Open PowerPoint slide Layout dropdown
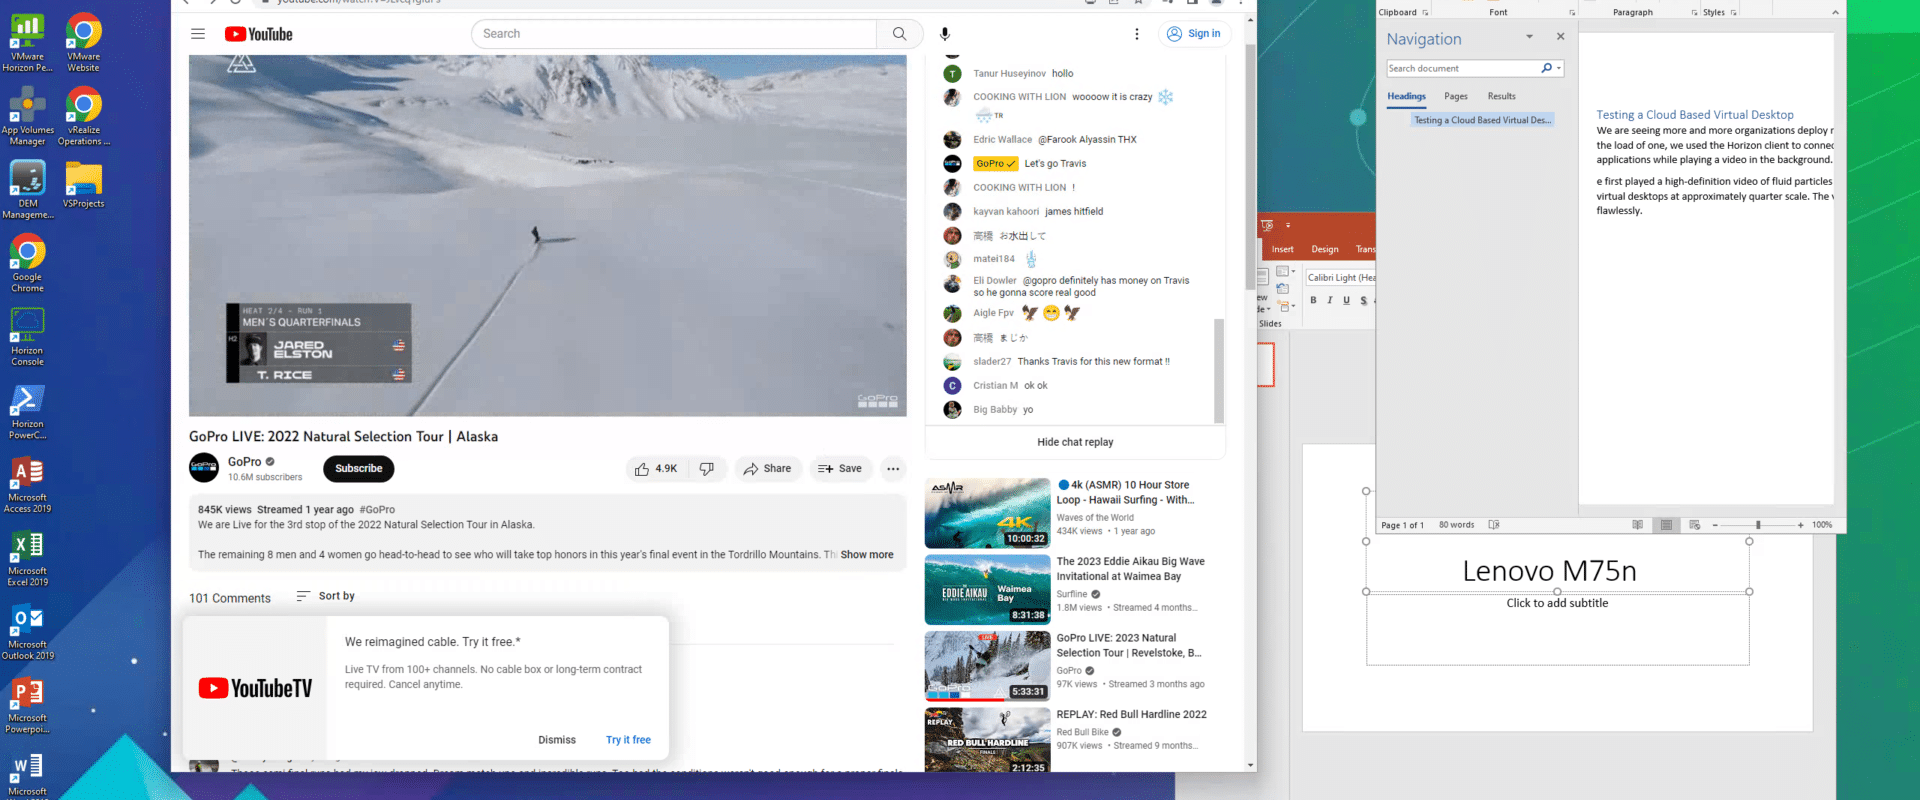Screen dimensions: 1920x800 (x=1286, y=271)
